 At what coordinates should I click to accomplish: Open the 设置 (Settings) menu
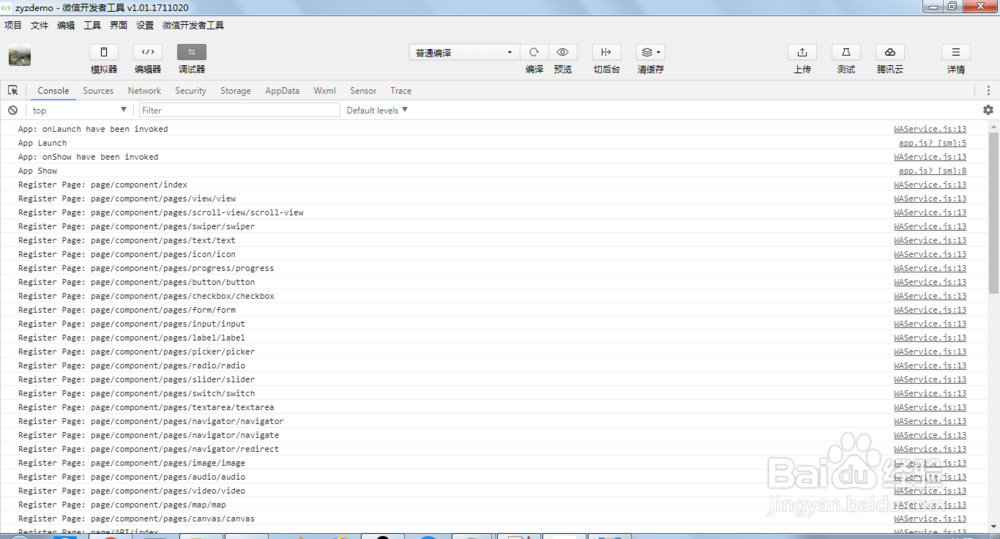[x=145, y=26]
